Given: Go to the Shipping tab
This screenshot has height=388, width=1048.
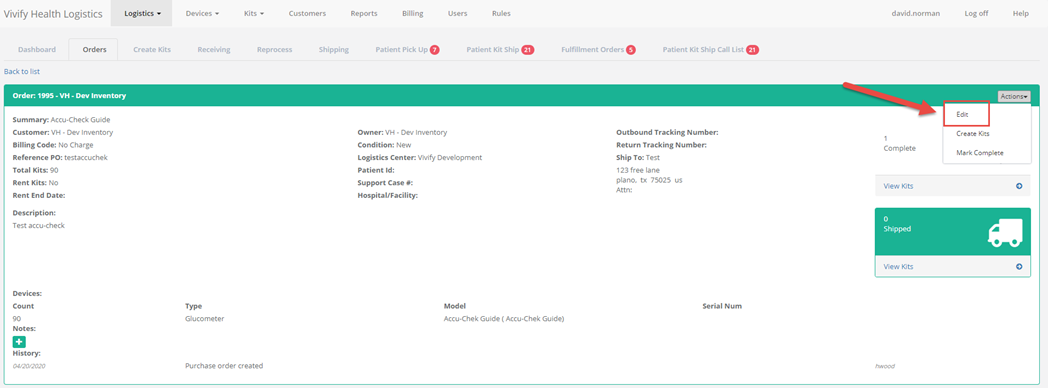Looking at the screenshot, I should pyautogui.click(x=334, y=49).
